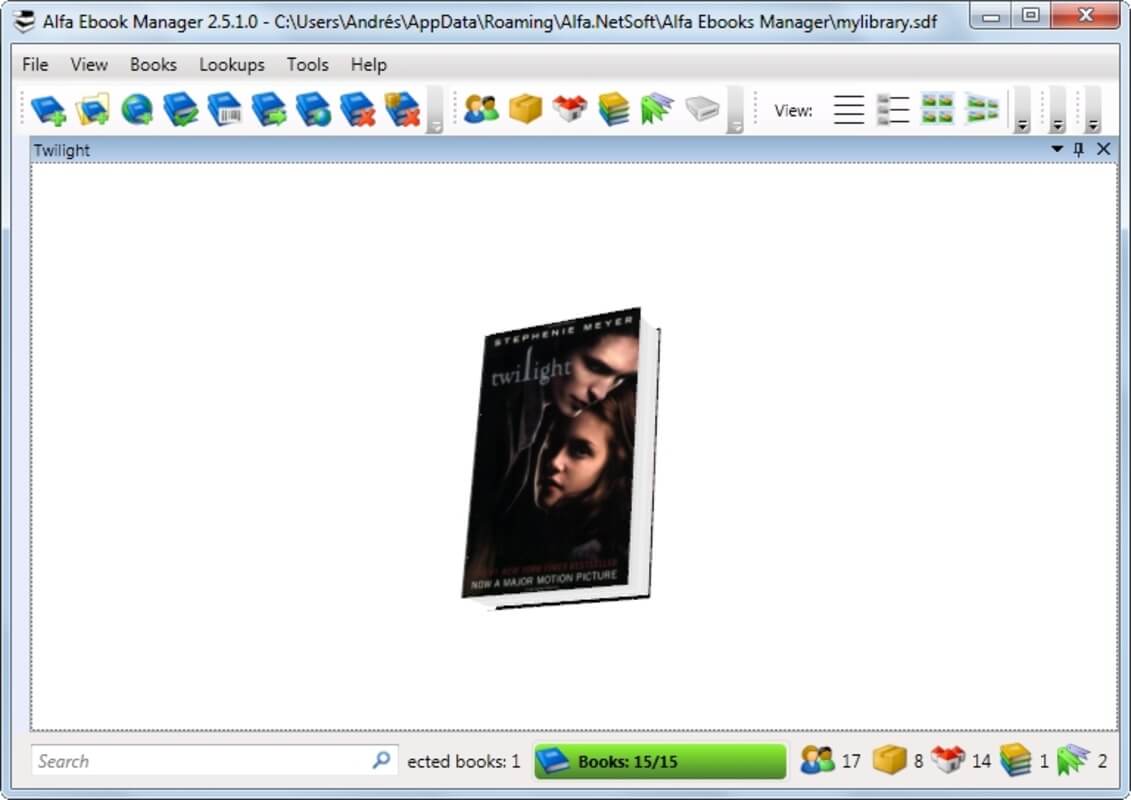Click the yellow box icon in toolbar
This screenshot has height=800, width=1131.
(x=525, y=109)
